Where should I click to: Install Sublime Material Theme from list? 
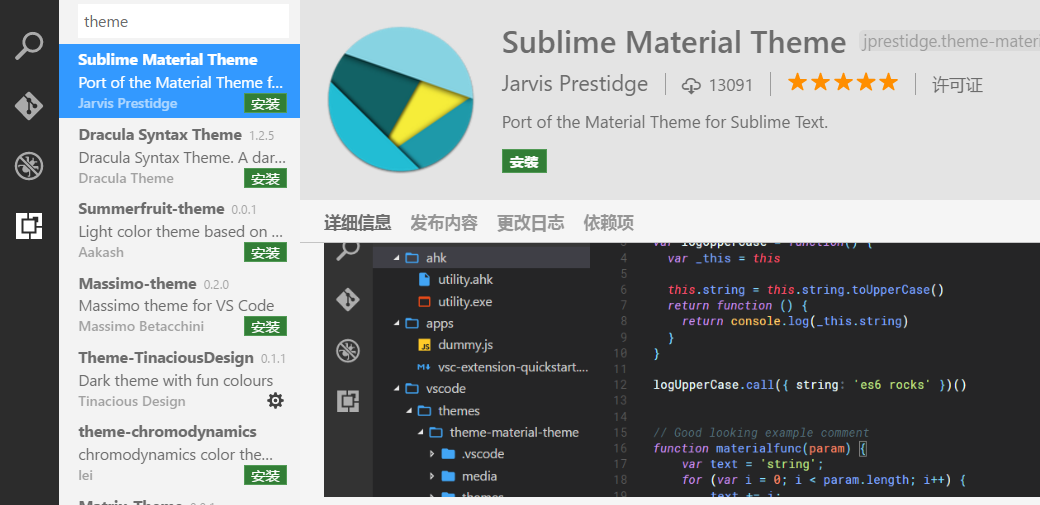pos(265,104)
